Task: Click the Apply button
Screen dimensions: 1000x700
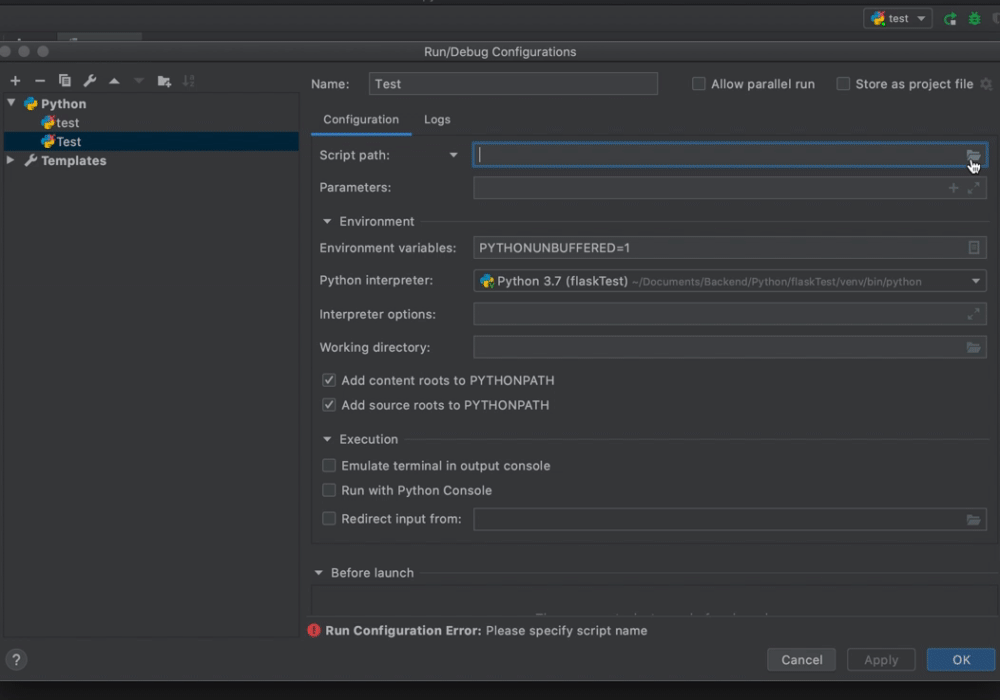Action: point(880,659)
